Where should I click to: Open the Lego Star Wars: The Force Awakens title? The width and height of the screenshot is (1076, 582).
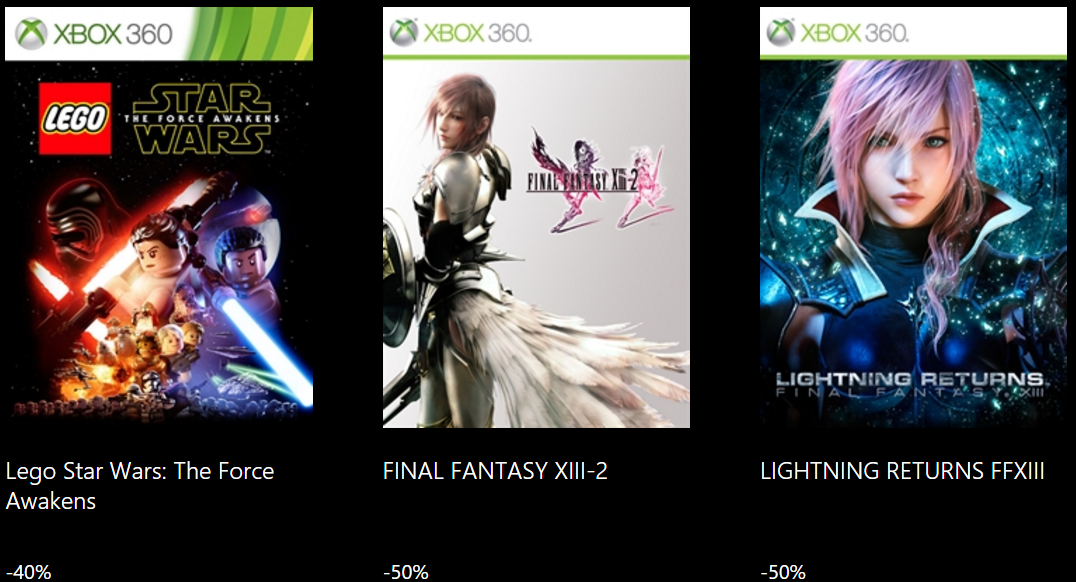click(140, 486)
